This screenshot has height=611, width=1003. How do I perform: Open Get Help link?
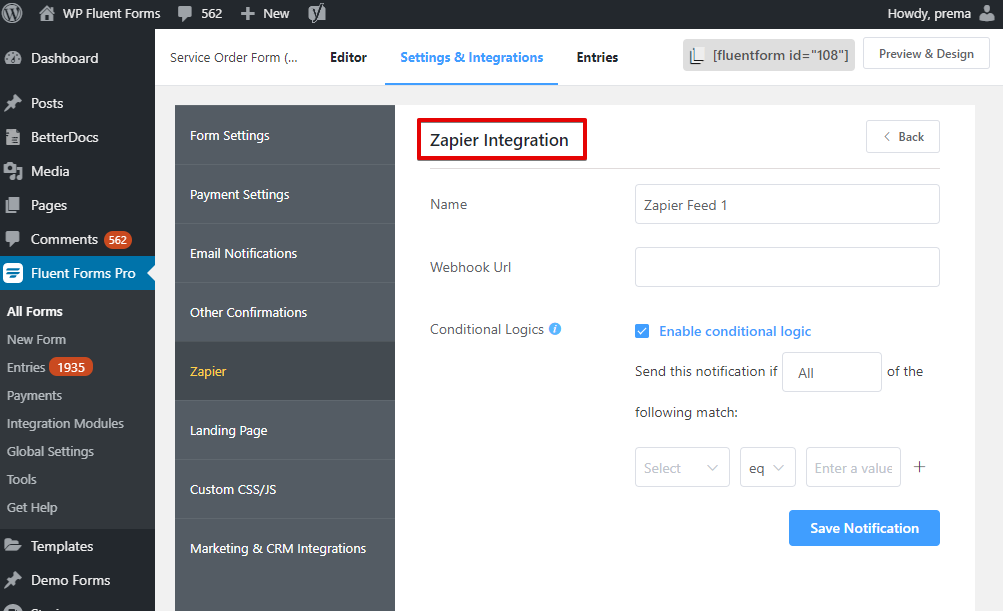pyautogui.click(x=32, y=507)
